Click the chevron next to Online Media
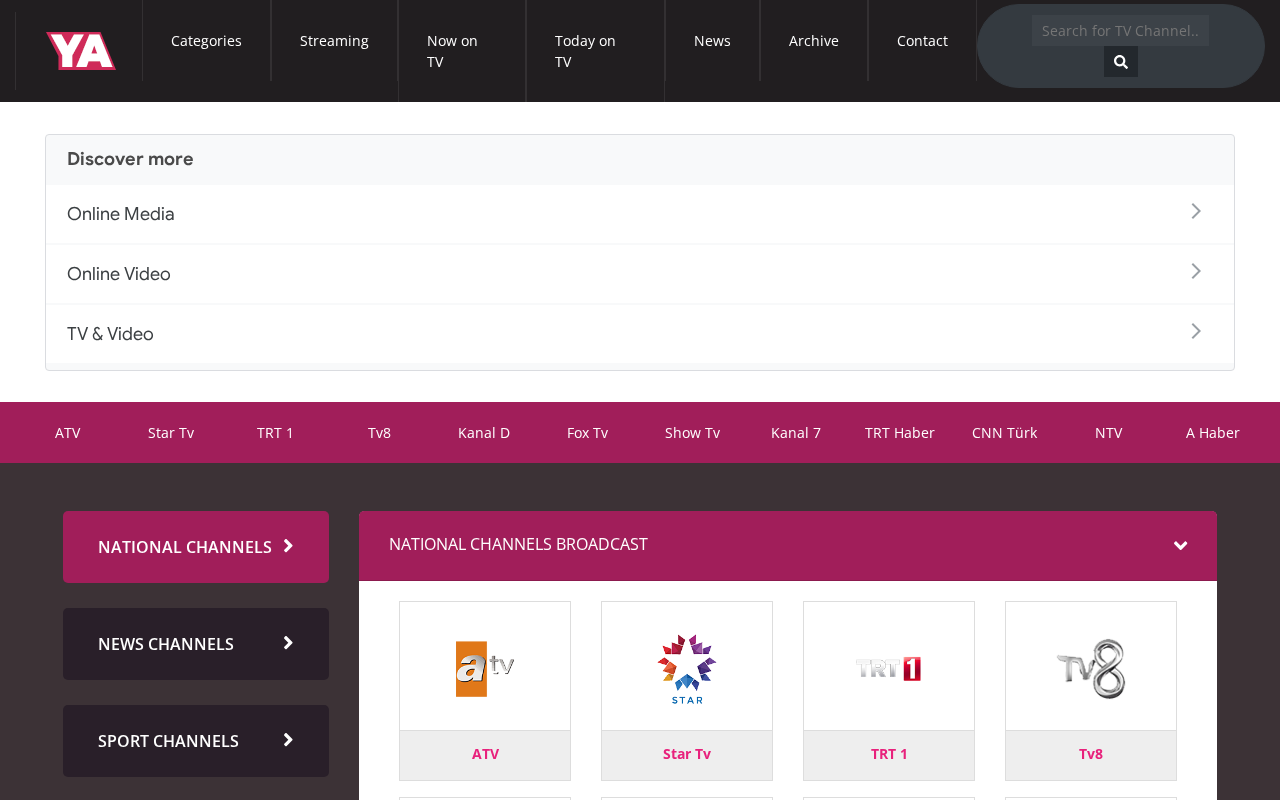 click(1196, 211)
